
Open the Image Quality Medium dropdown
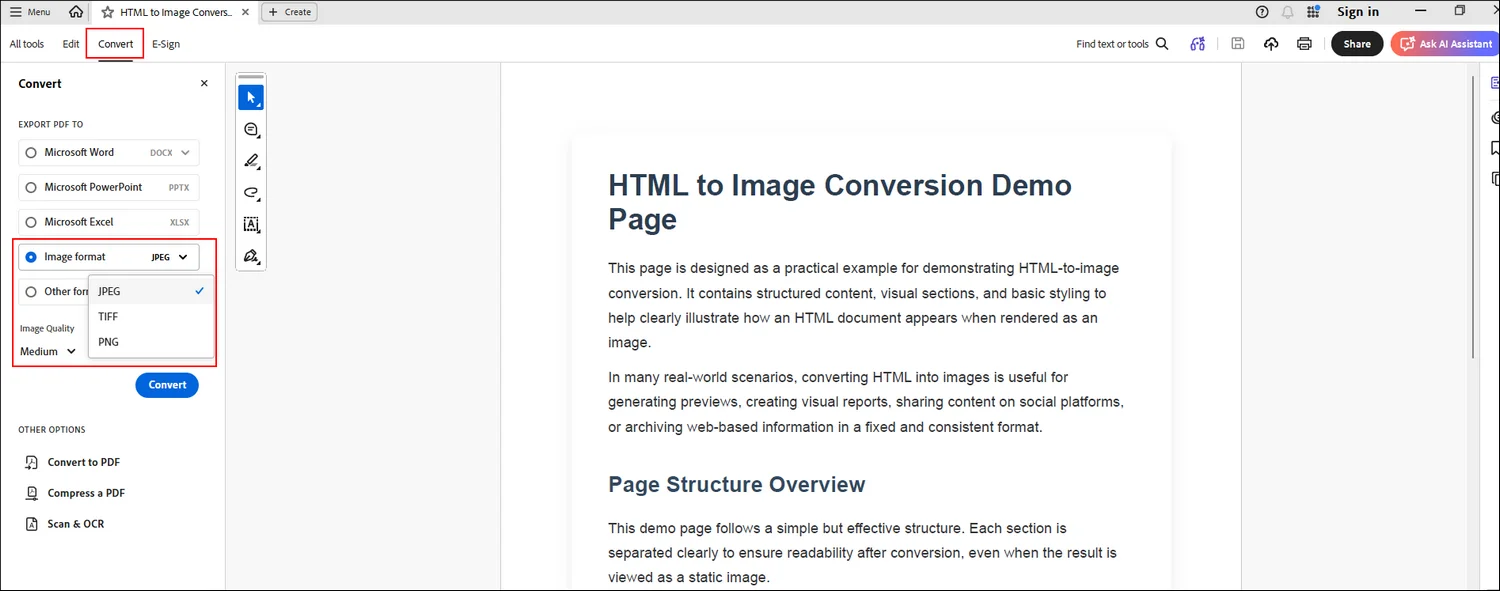pyautogui.click(x=47, y=351)
